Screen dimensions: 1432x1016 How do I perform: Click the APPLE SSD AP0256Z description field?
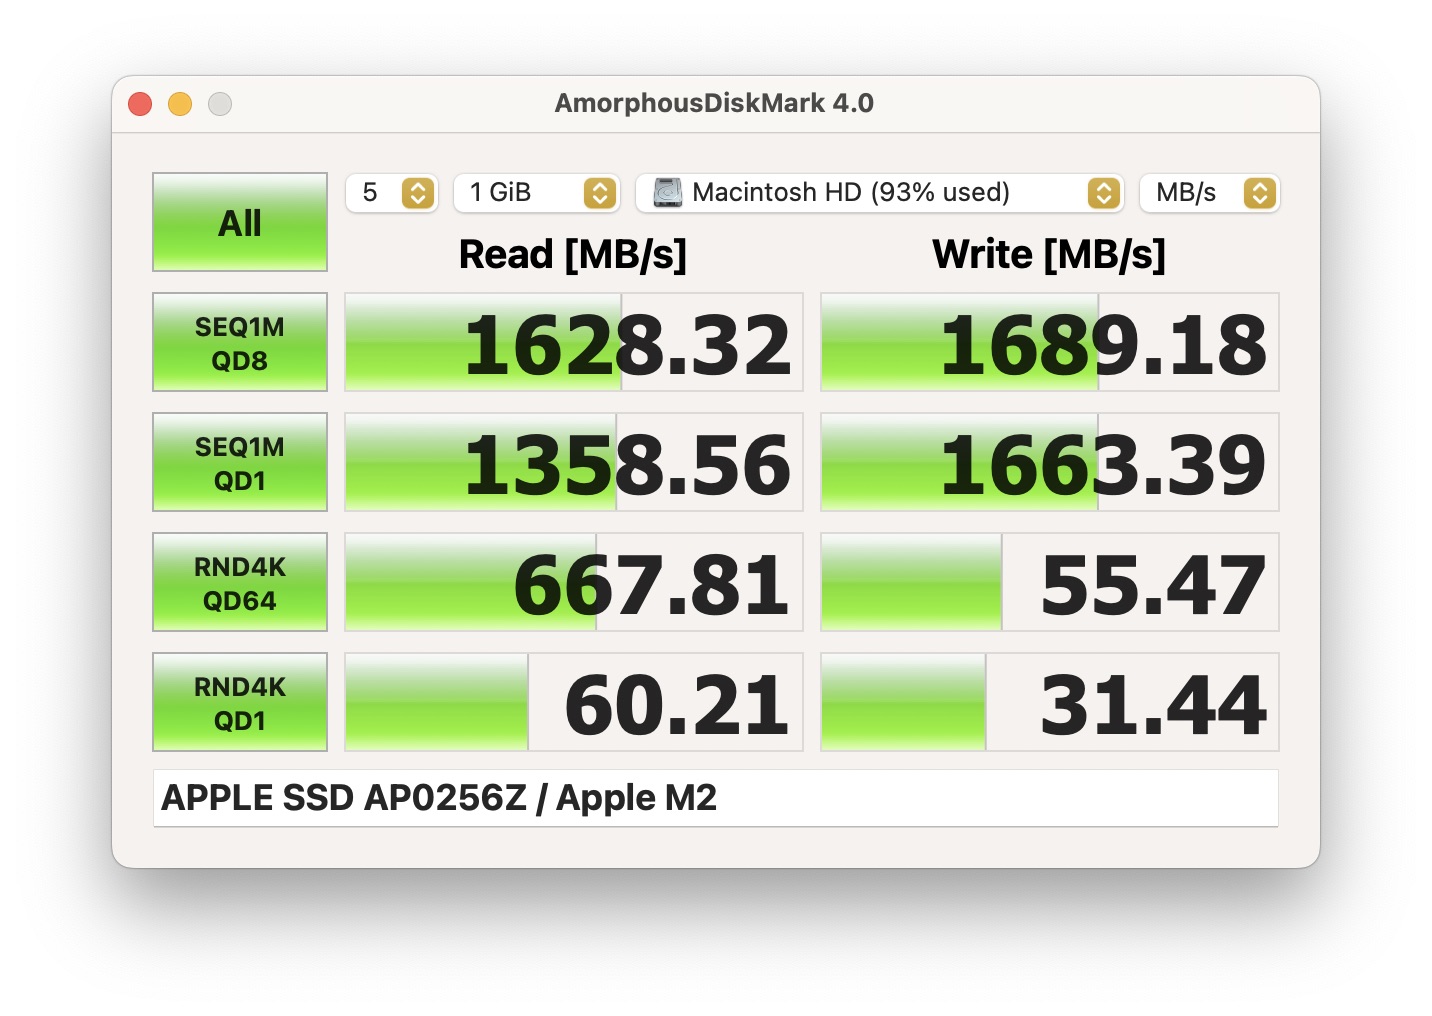pos(716,798)
